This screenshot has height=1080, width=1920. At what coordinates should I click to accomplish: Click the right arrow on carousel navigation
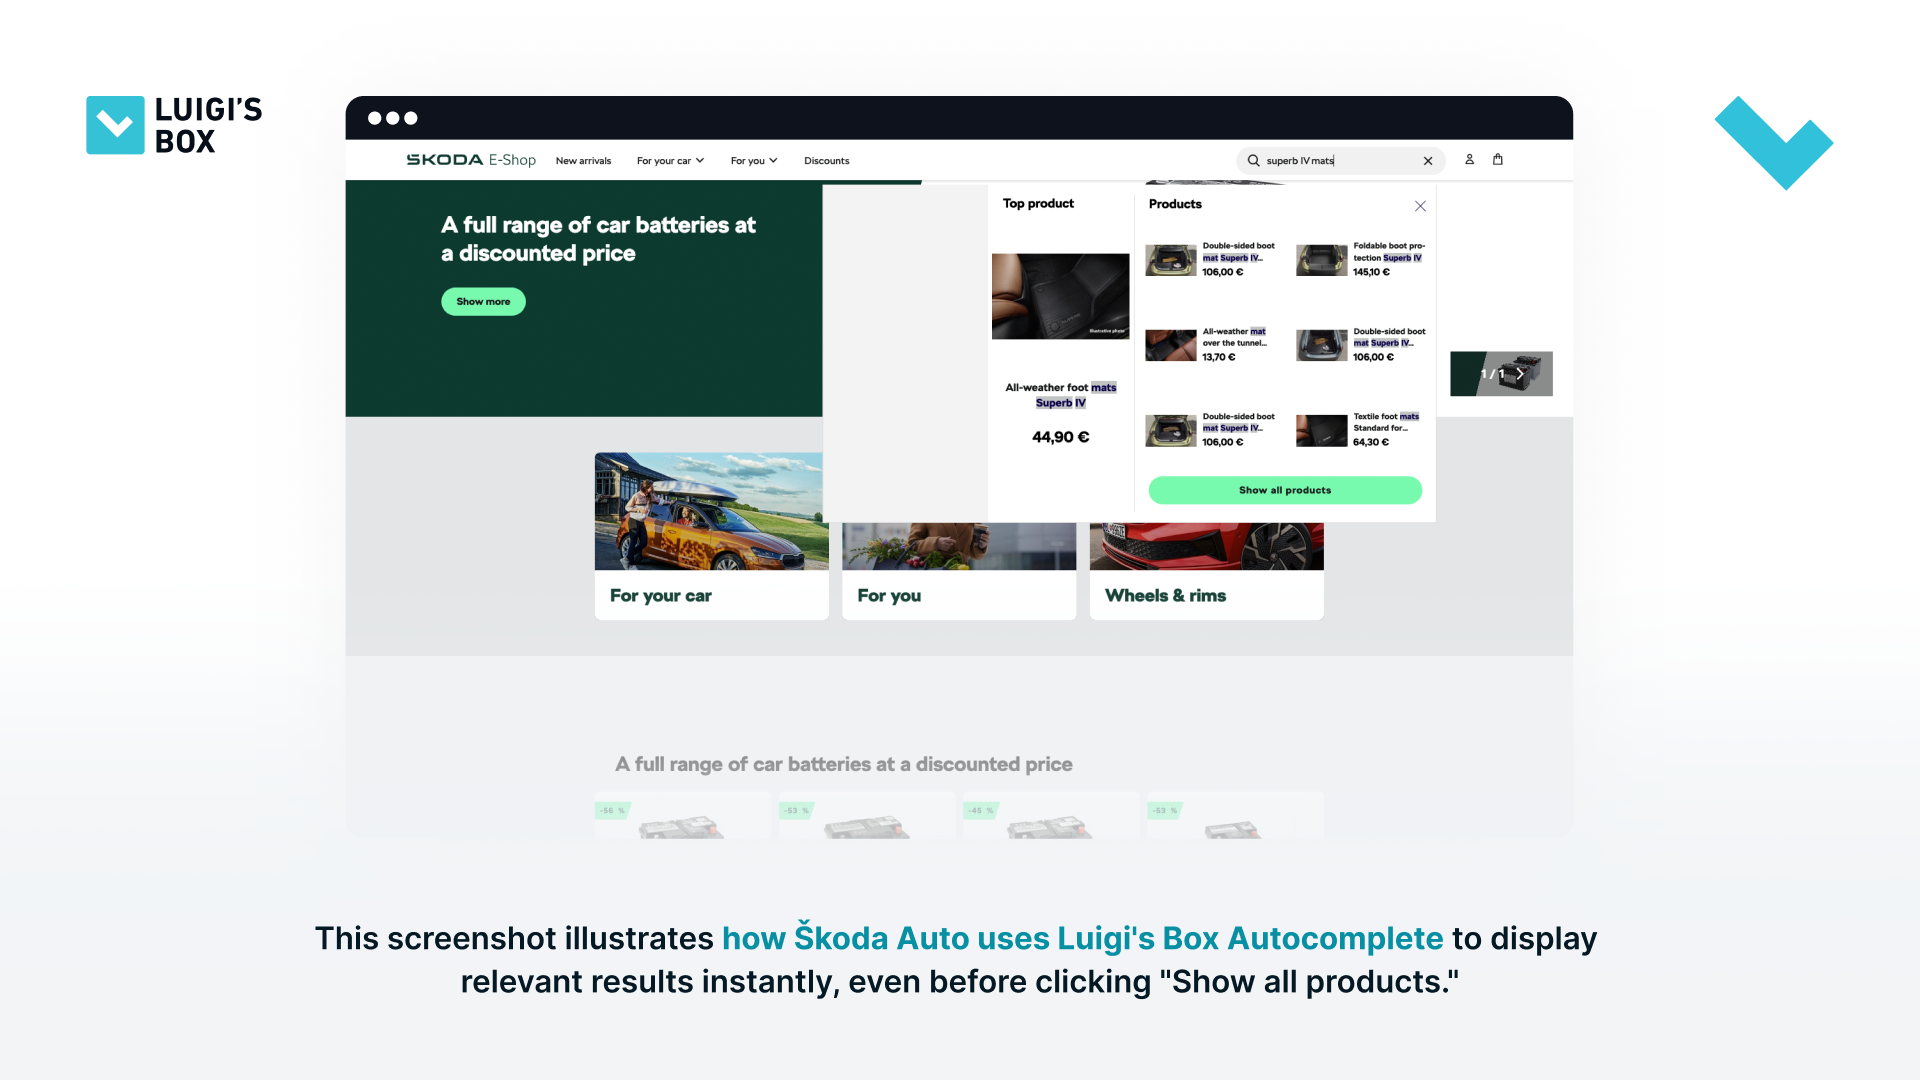click(1520, 373)
